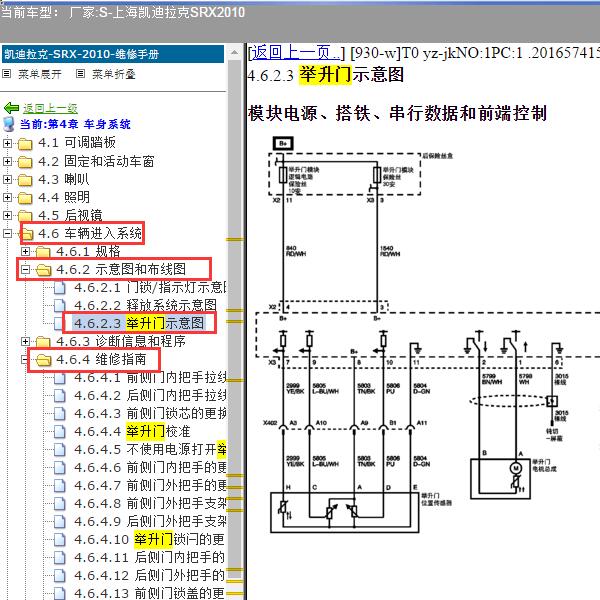The height and width of the screenshot is (600, 600).
Task: Select 4.6.2 示意图和布线图 tree item
Action: pos(121,269)
